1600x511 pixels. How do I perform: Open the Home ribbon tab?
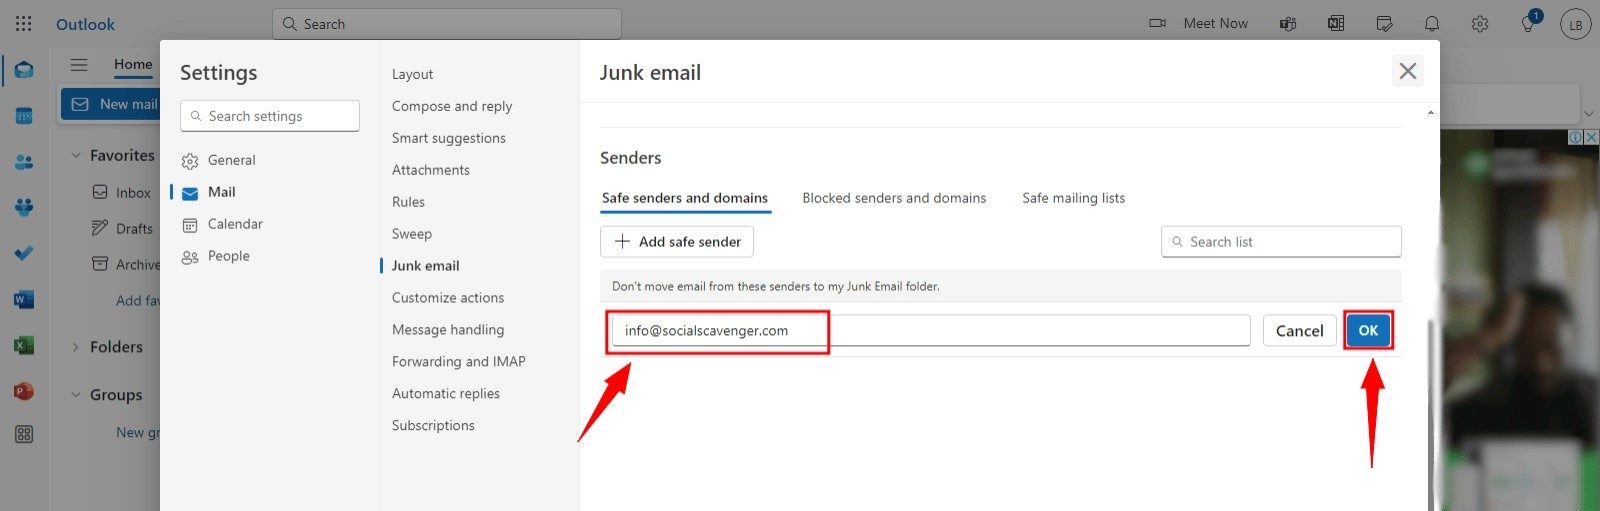pyautogui.click(x=133, y=64)
